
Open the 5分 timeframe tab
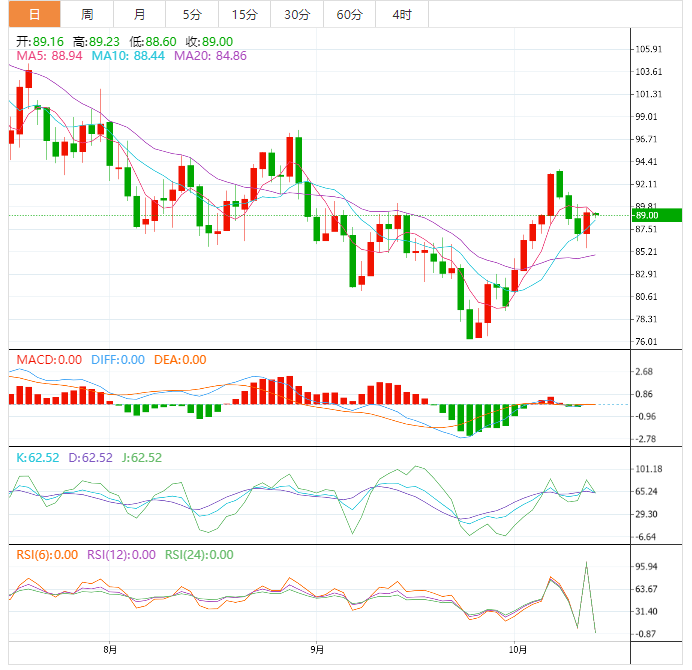pos(192,14)
